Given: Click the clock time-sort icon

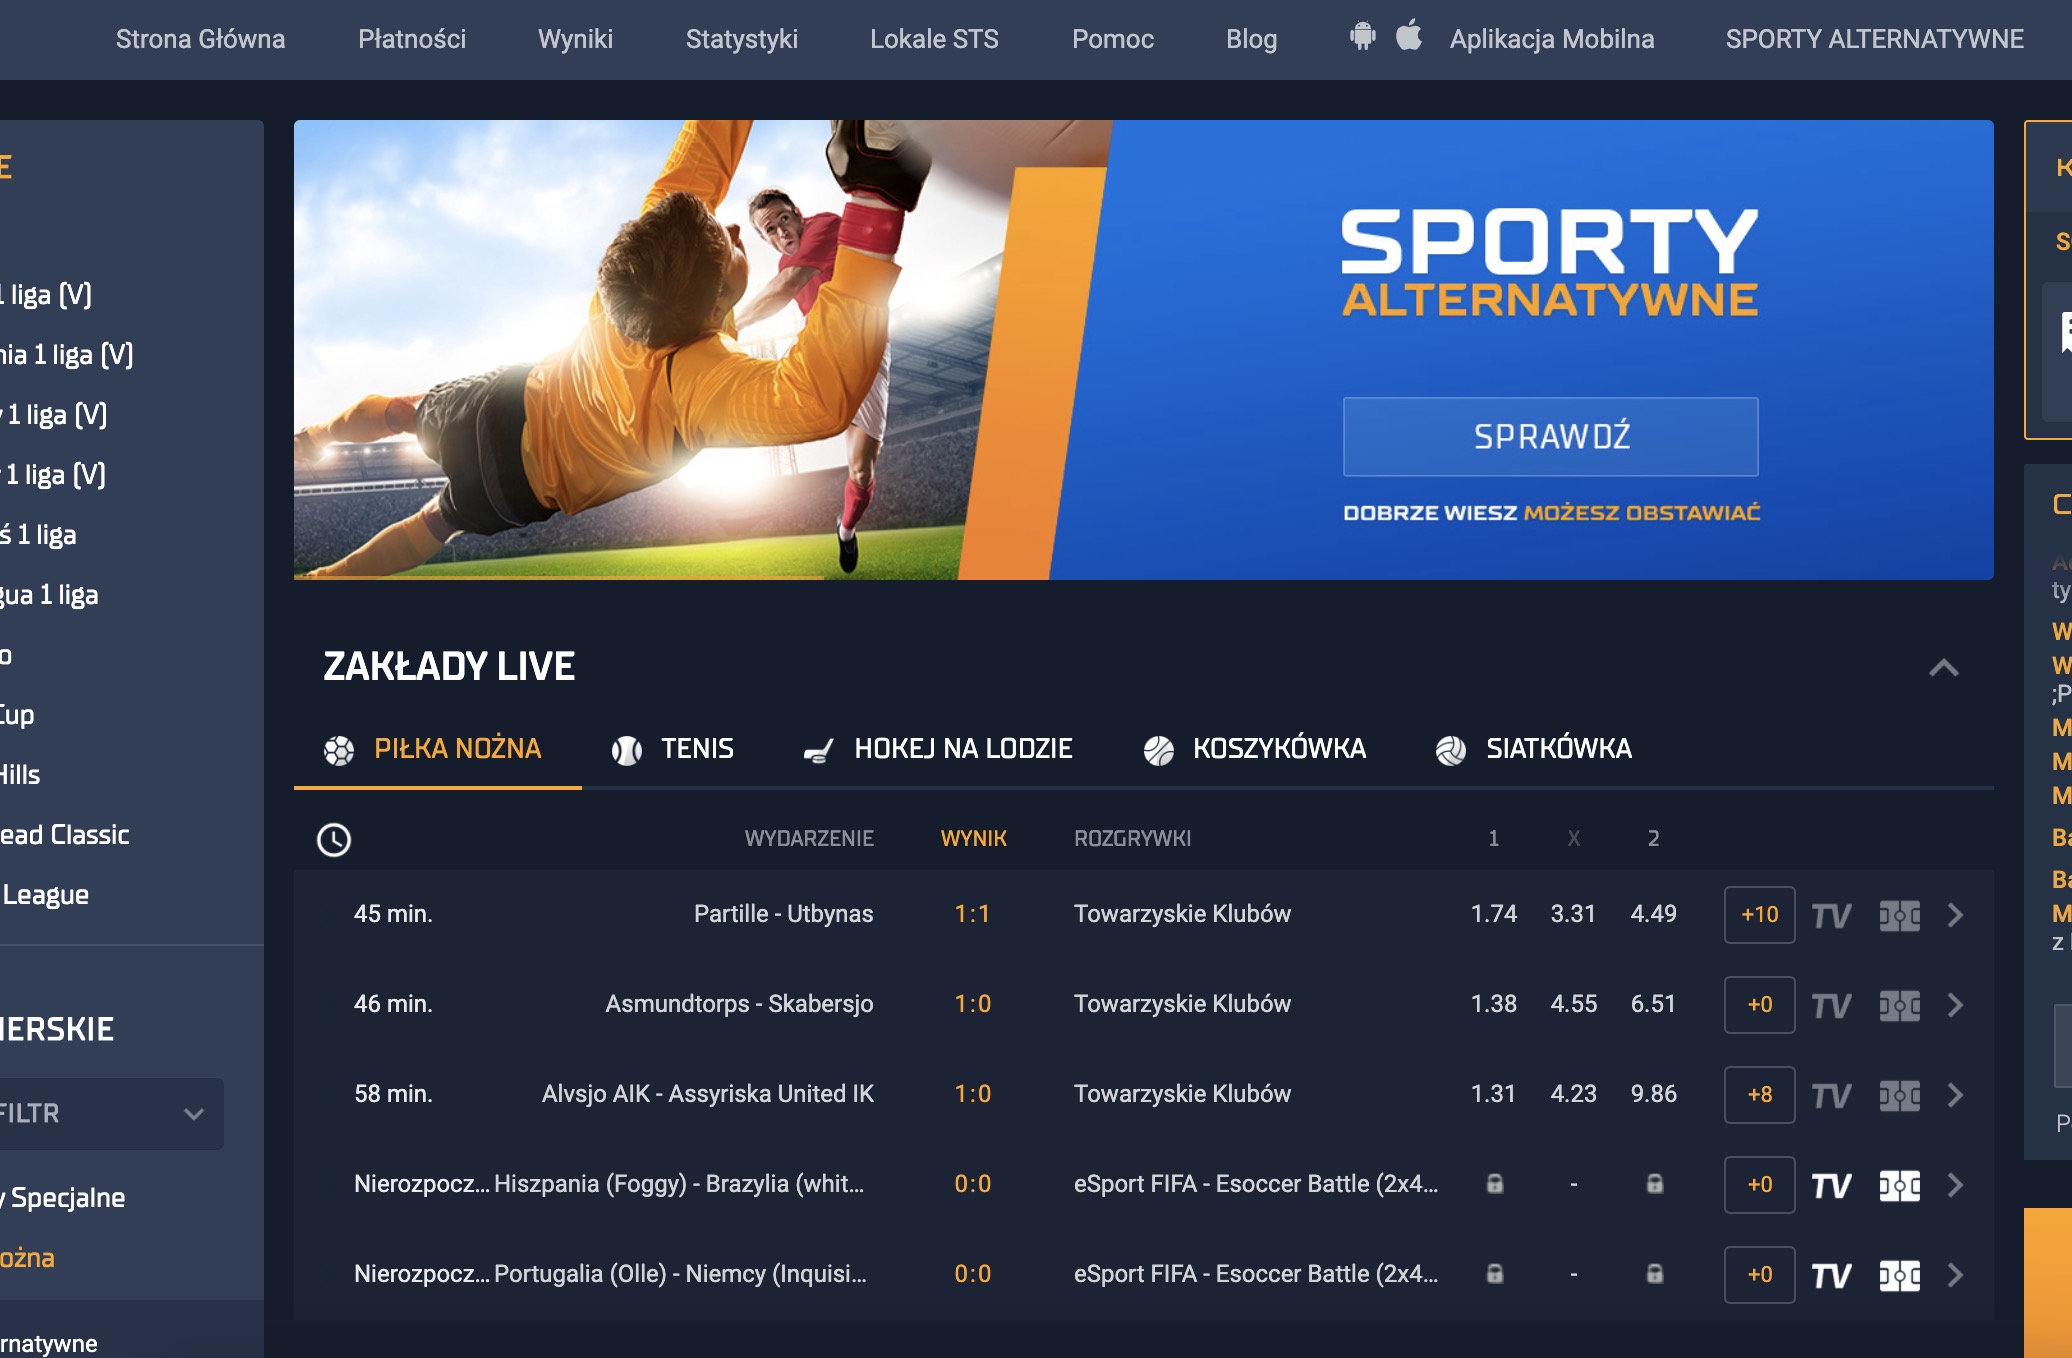Looking at the screenshot, I should coord(334,839).
